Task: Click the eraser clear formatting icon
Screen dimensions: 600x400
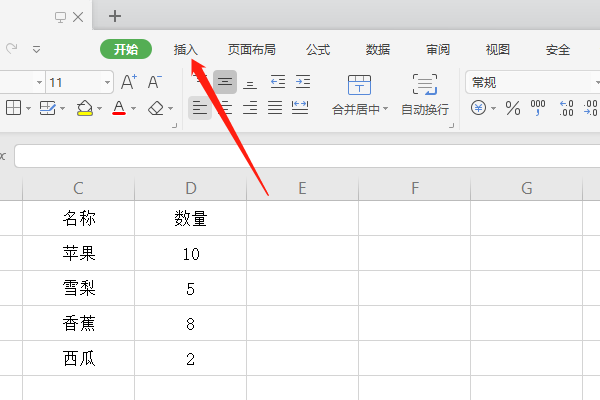Action: (156, 108)
